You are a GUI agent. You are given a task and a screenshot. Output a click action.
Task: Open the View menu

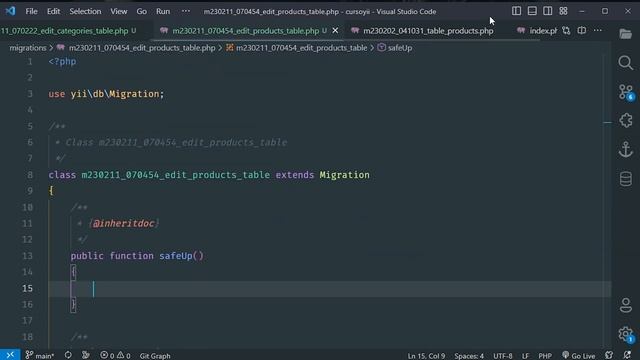click(x=119, y=11)
